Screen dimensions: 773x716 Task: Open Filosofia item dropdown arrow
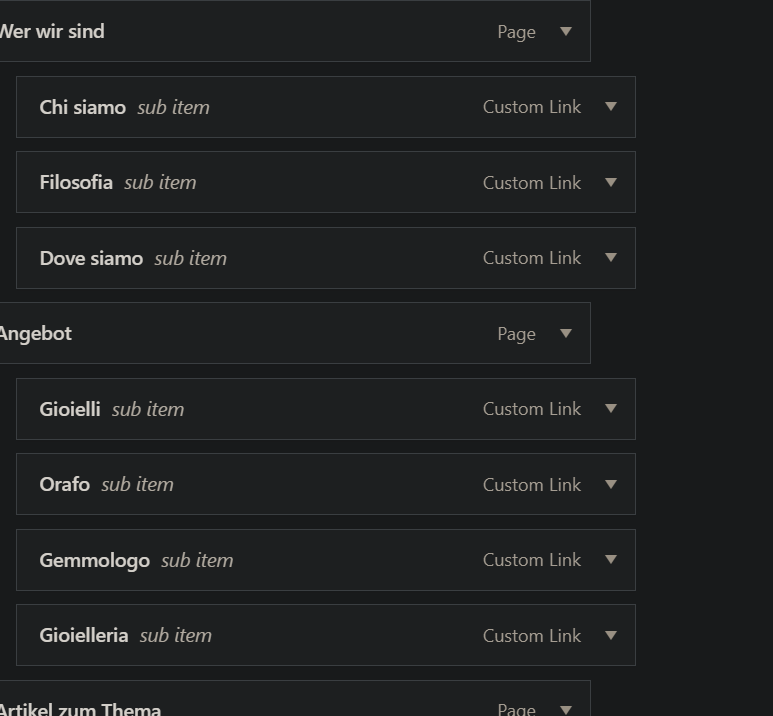611,182
